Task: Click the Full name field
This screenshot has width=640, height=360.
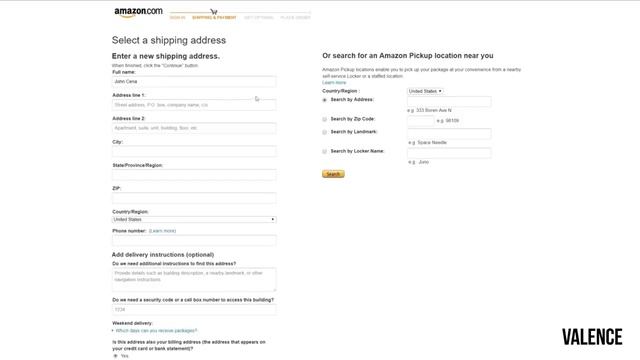Action: 194,82
